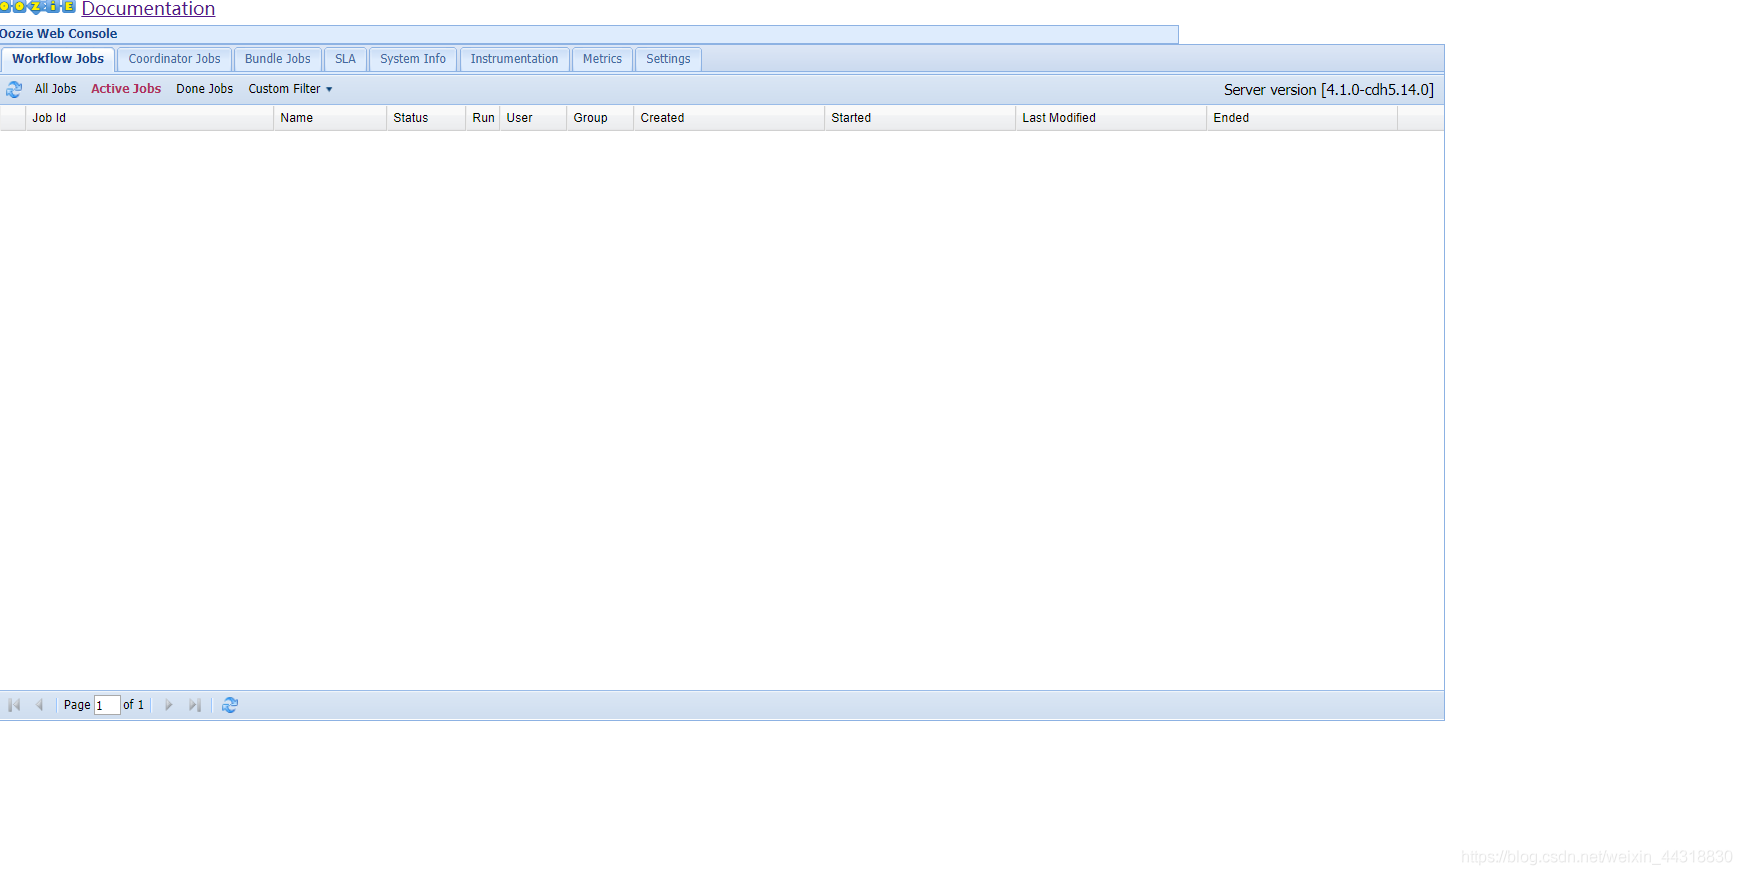This screenshot has width=1742, height=875.
Task: Open the System Info tab
Action: [413, 59]
